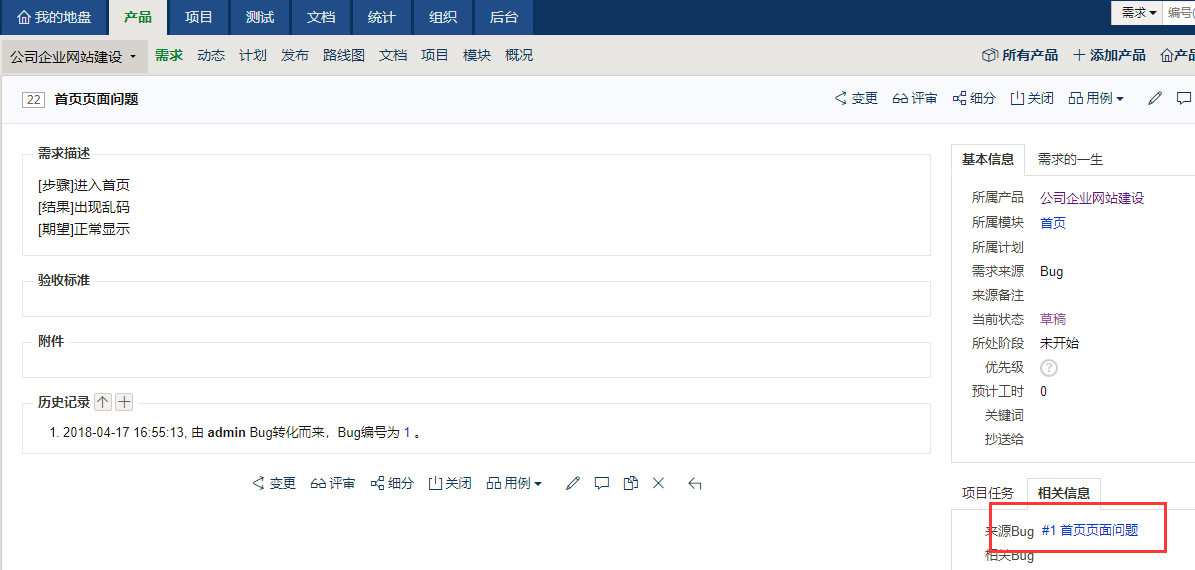The width and height of the screenshot is (1195, 570).
Task: Switch to 项目任务 tab
Action: coord(988,492)
